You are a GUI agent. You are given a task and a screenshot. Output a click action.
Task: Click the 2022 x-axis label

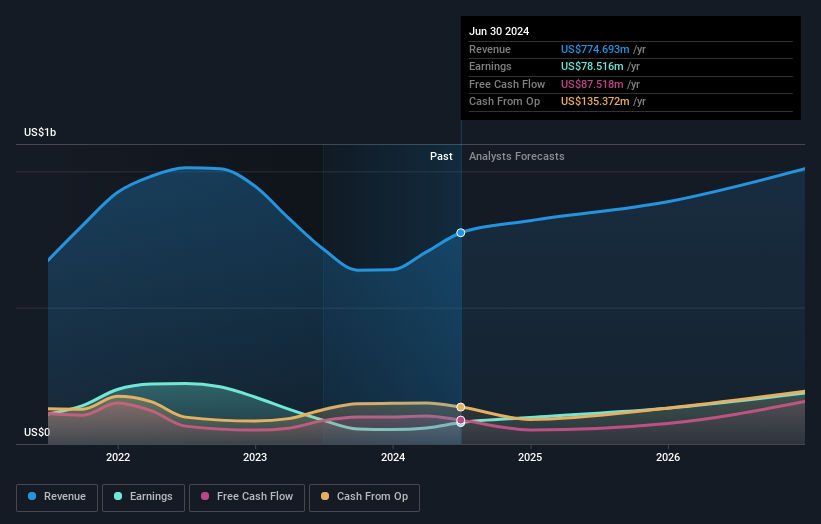pos(118,458)
